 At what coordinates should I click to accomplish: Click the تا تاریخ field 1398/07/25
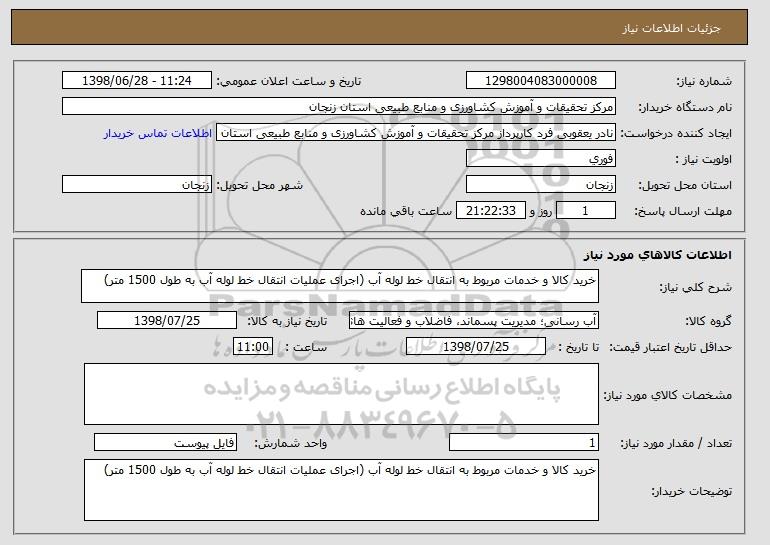click(x=476, y=347)
